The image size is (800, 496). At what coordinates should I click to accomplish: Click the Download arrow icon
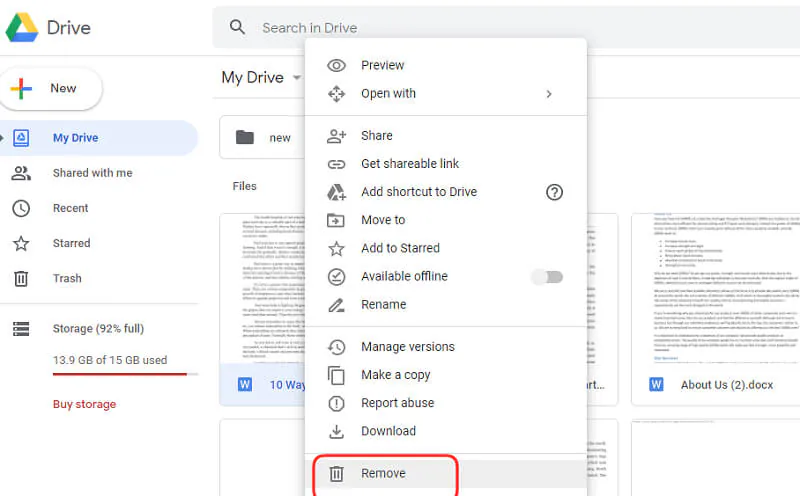[336, 432]
